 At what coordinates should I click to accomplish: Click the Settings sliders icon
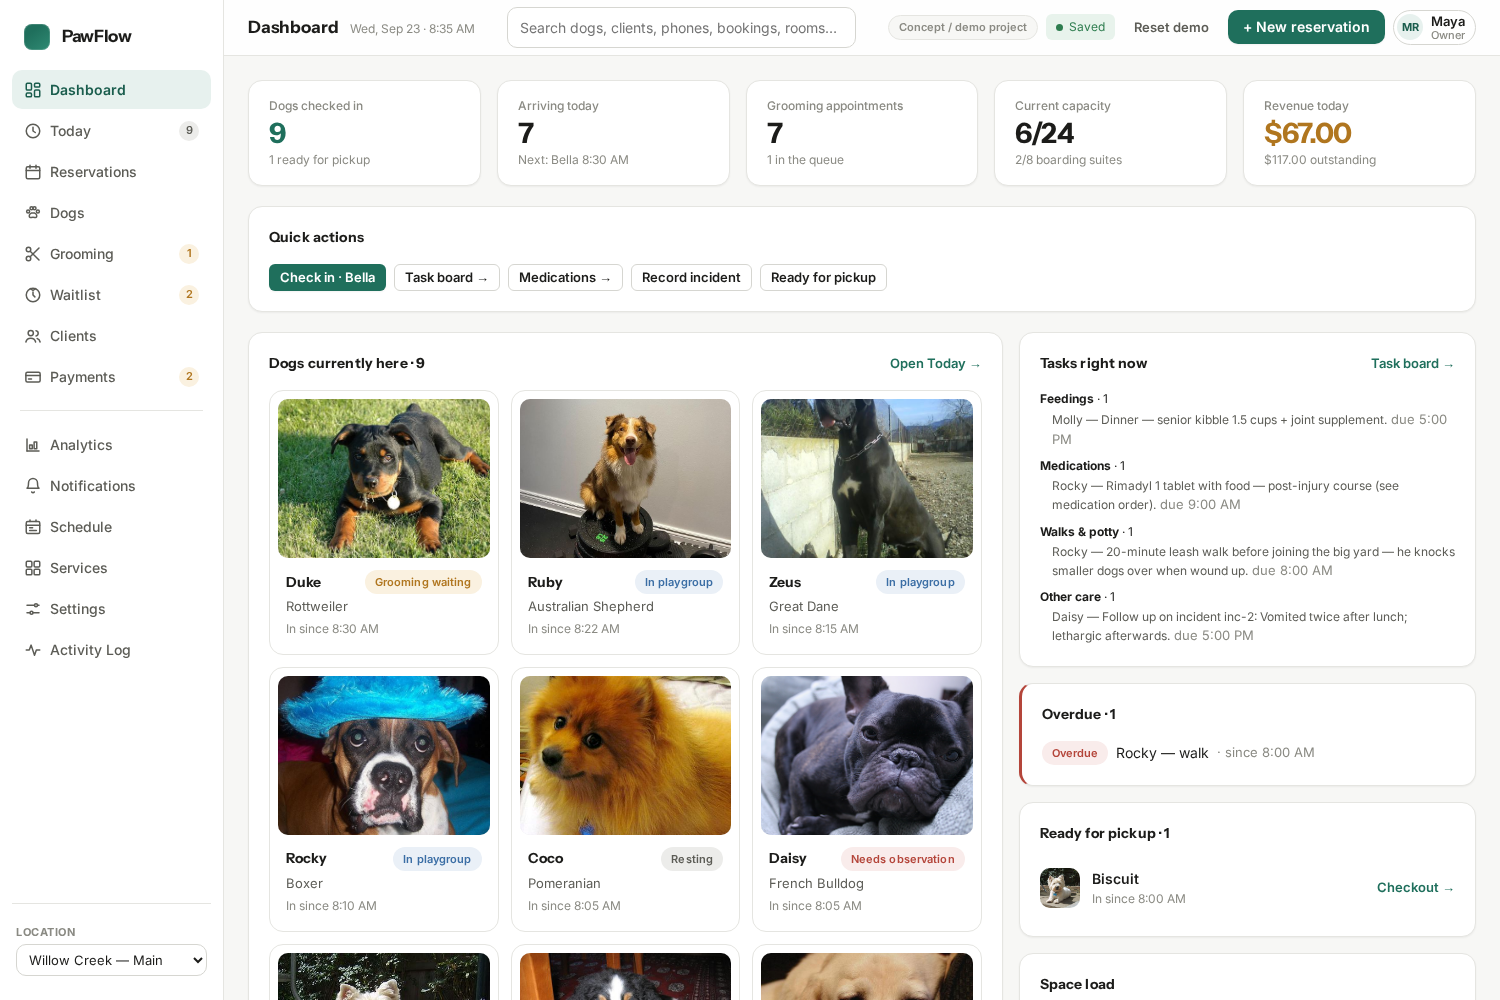pyautogui.click(x=33, y=609)
